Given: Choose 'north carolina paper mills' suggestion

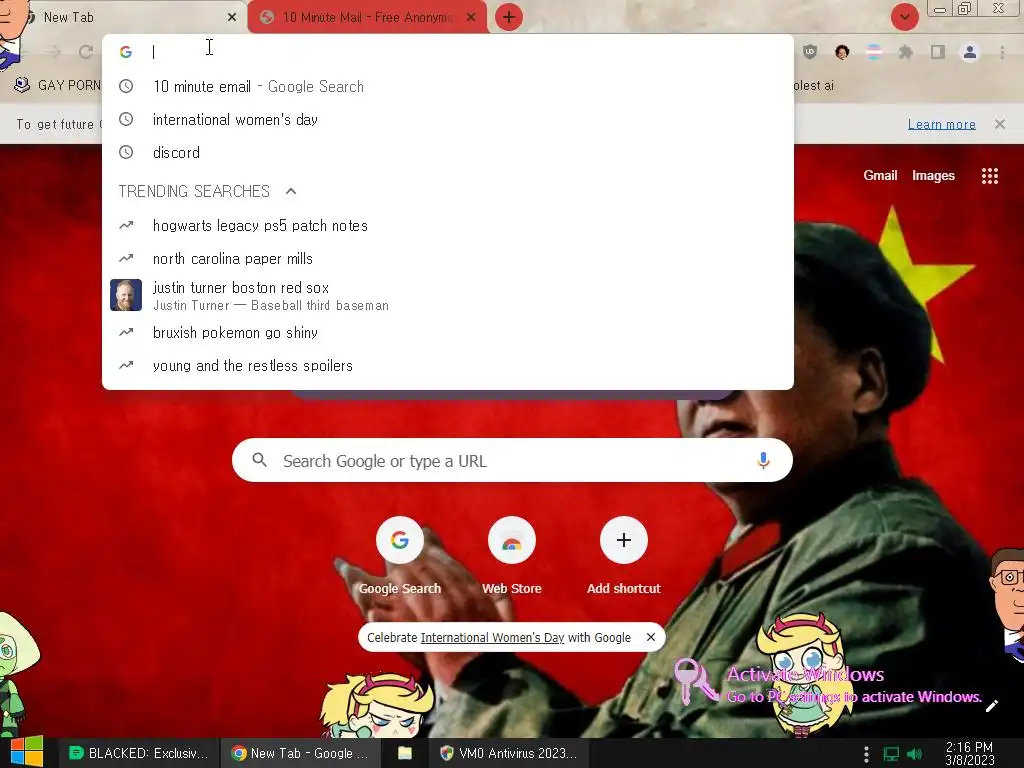Looking at the screenshot, I should pos(448,259).
